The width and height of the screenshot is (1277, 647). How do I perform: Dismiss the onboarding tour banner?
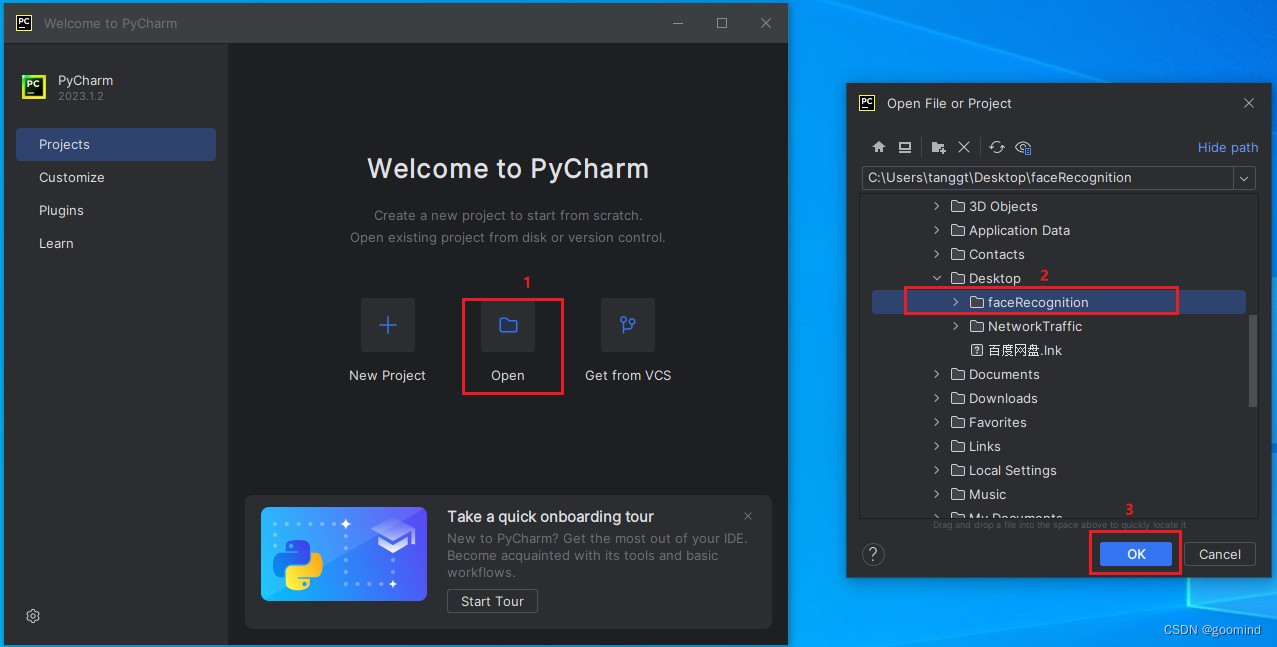tap(748, 516)
